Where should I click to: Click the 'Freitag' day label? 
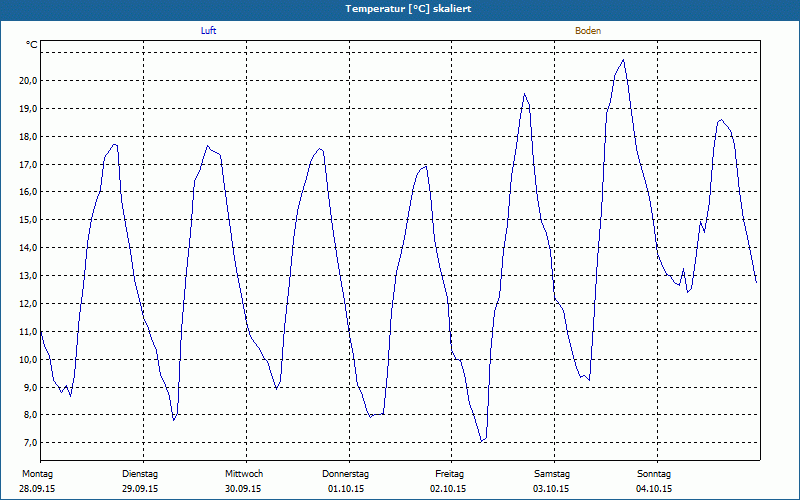tap(449, 474)
